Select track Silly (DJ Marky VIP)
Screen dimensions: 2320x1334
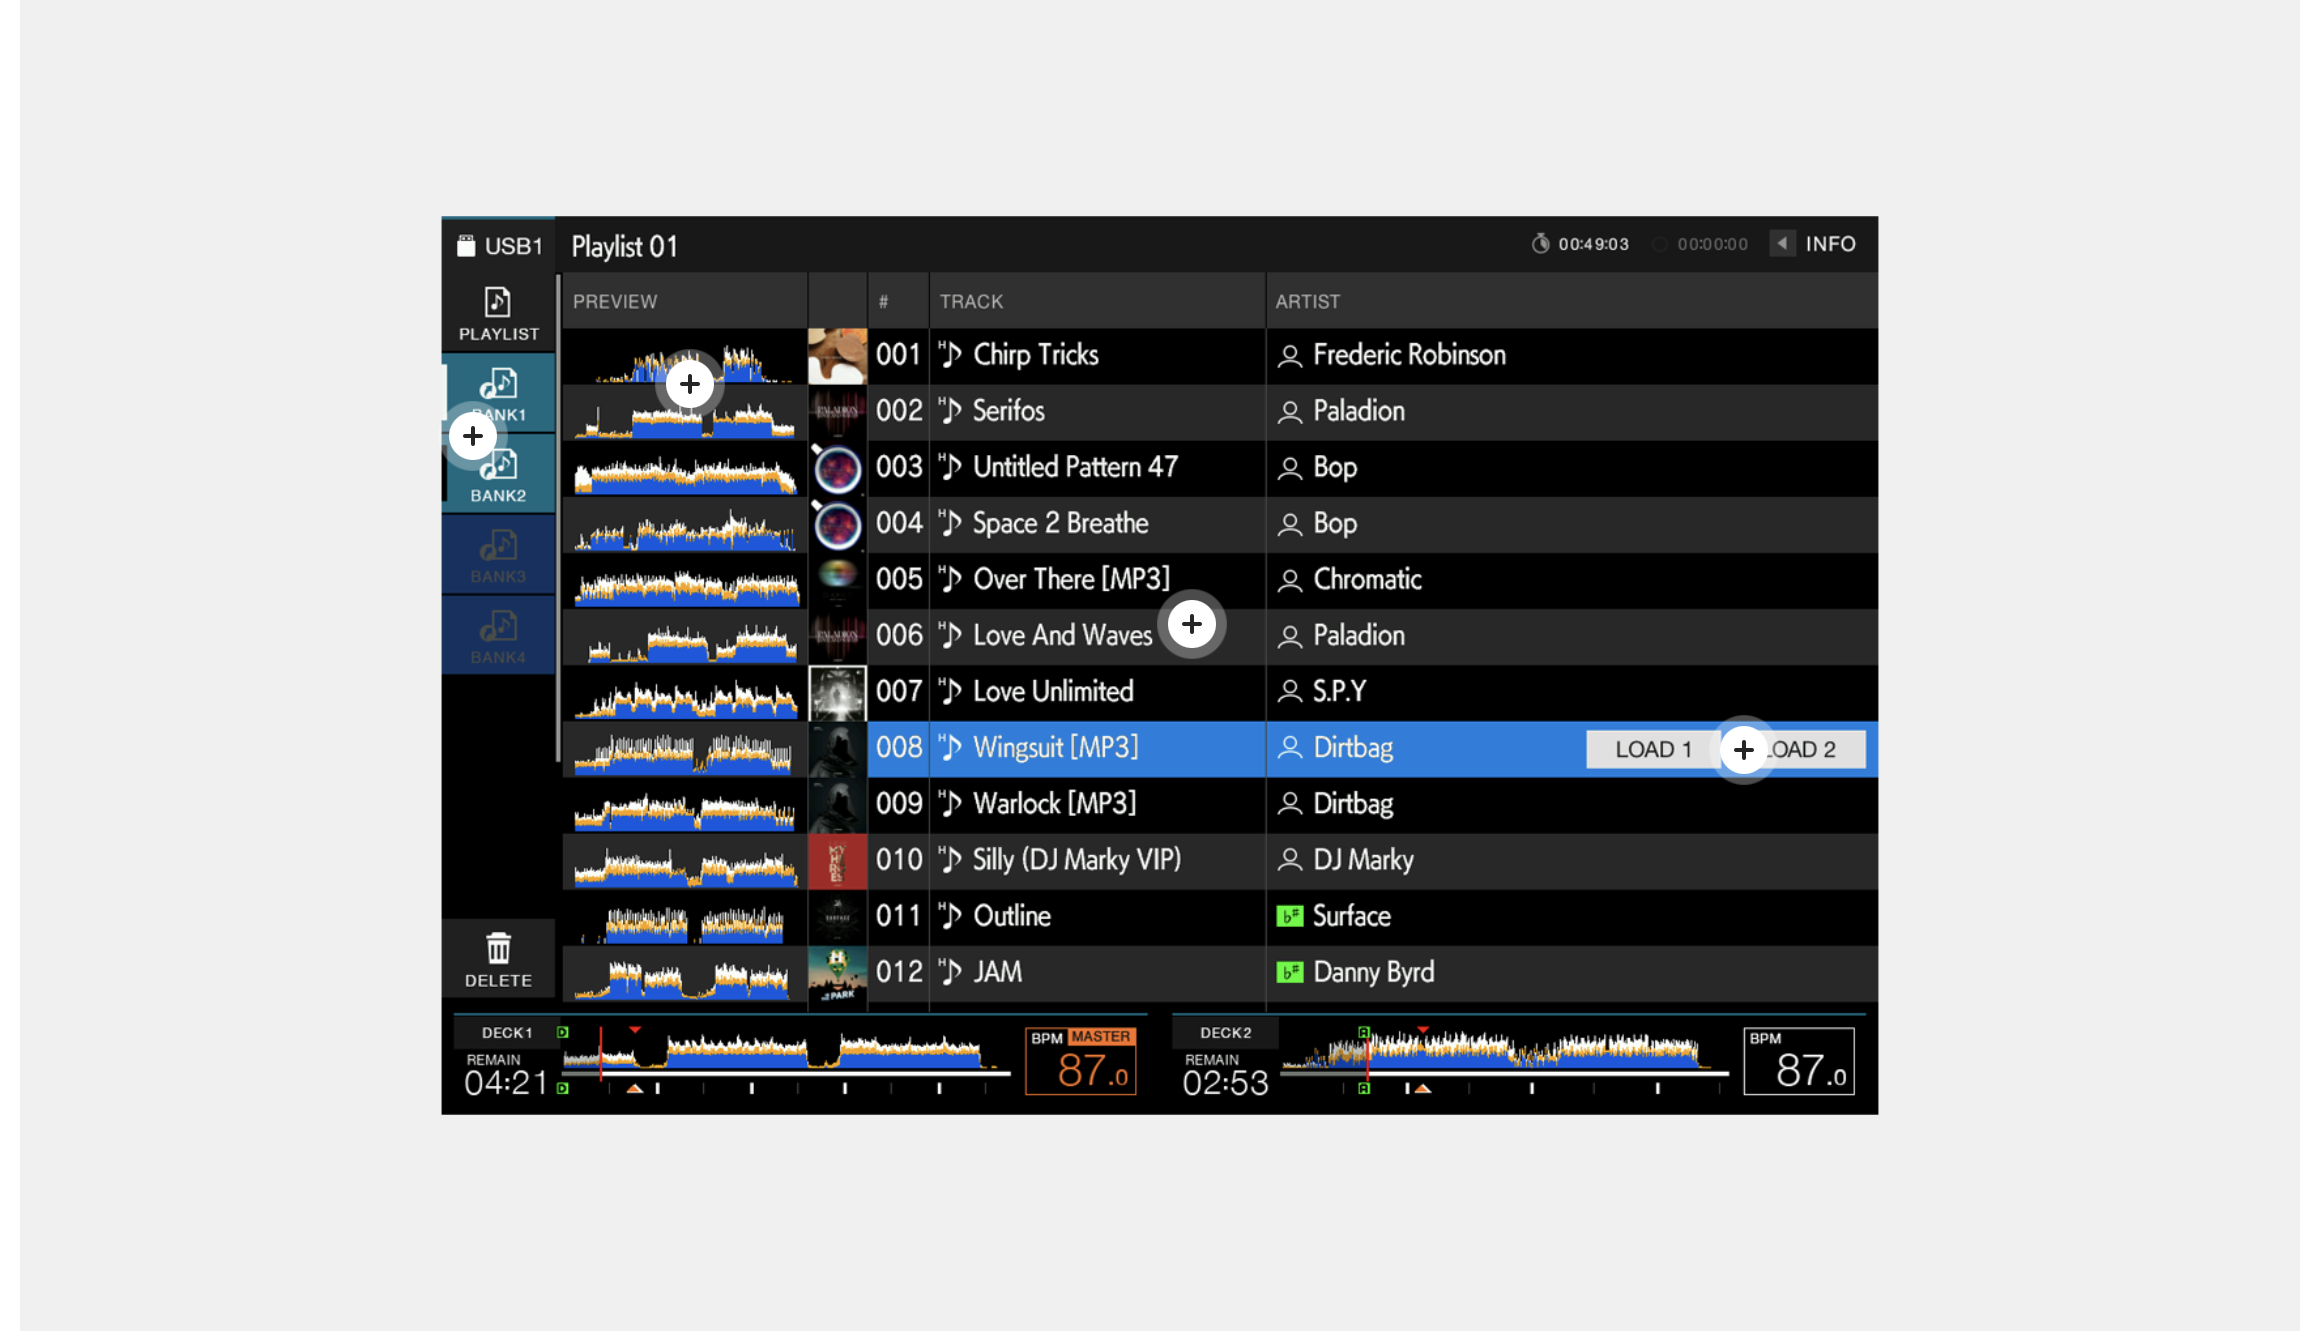tap(1077, 859)
